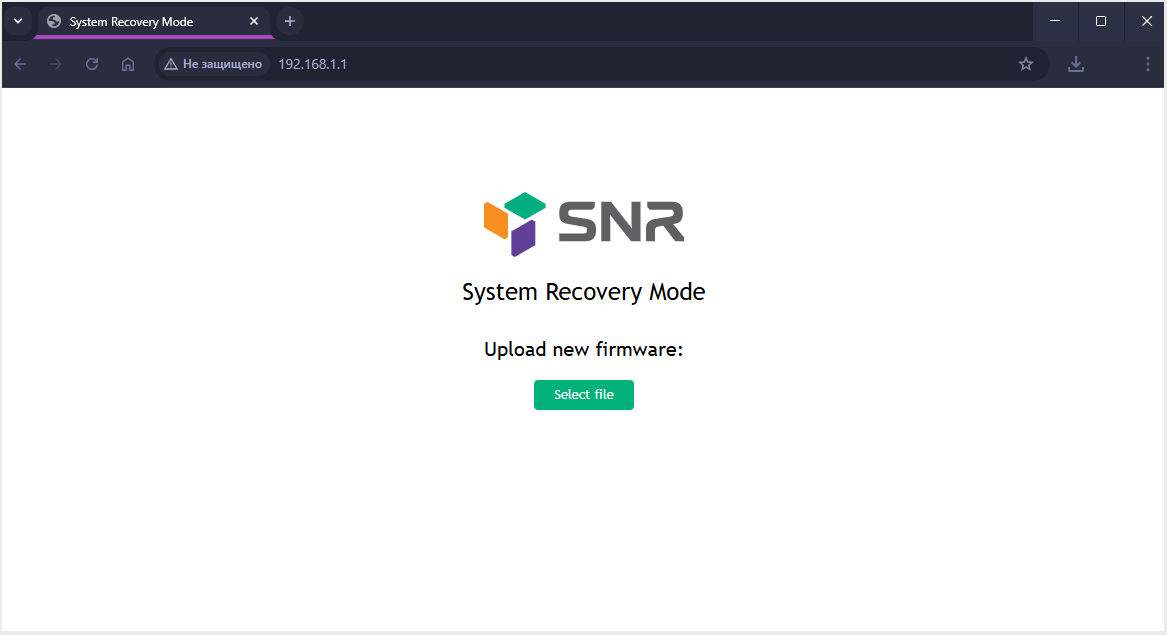Show site info via 'Не защищено' badge

pyautogui.click(x=213, y=64)
